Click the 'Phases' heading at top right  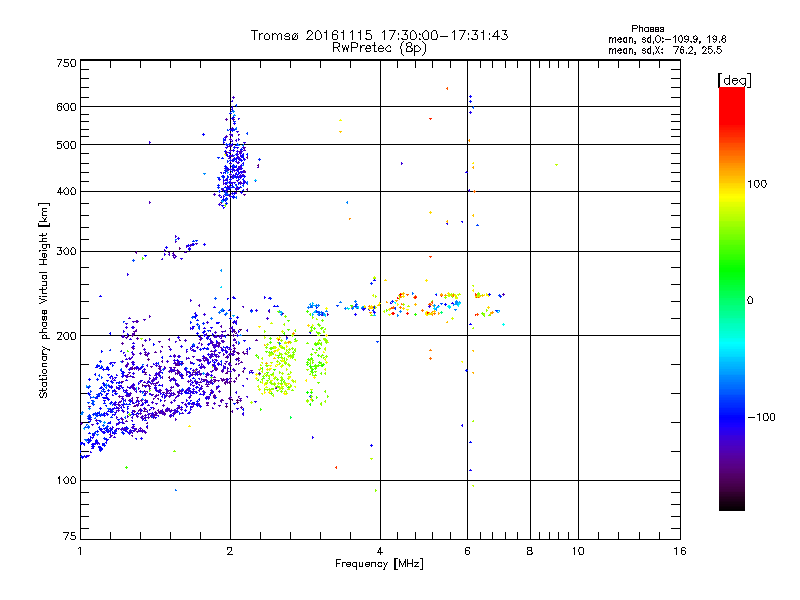(647, 29)
